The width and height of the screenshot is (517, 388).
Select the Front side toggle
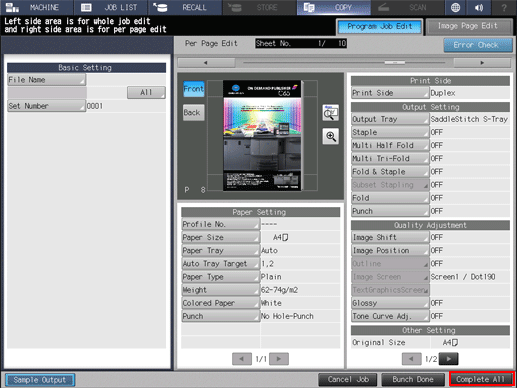coord(194,89)
